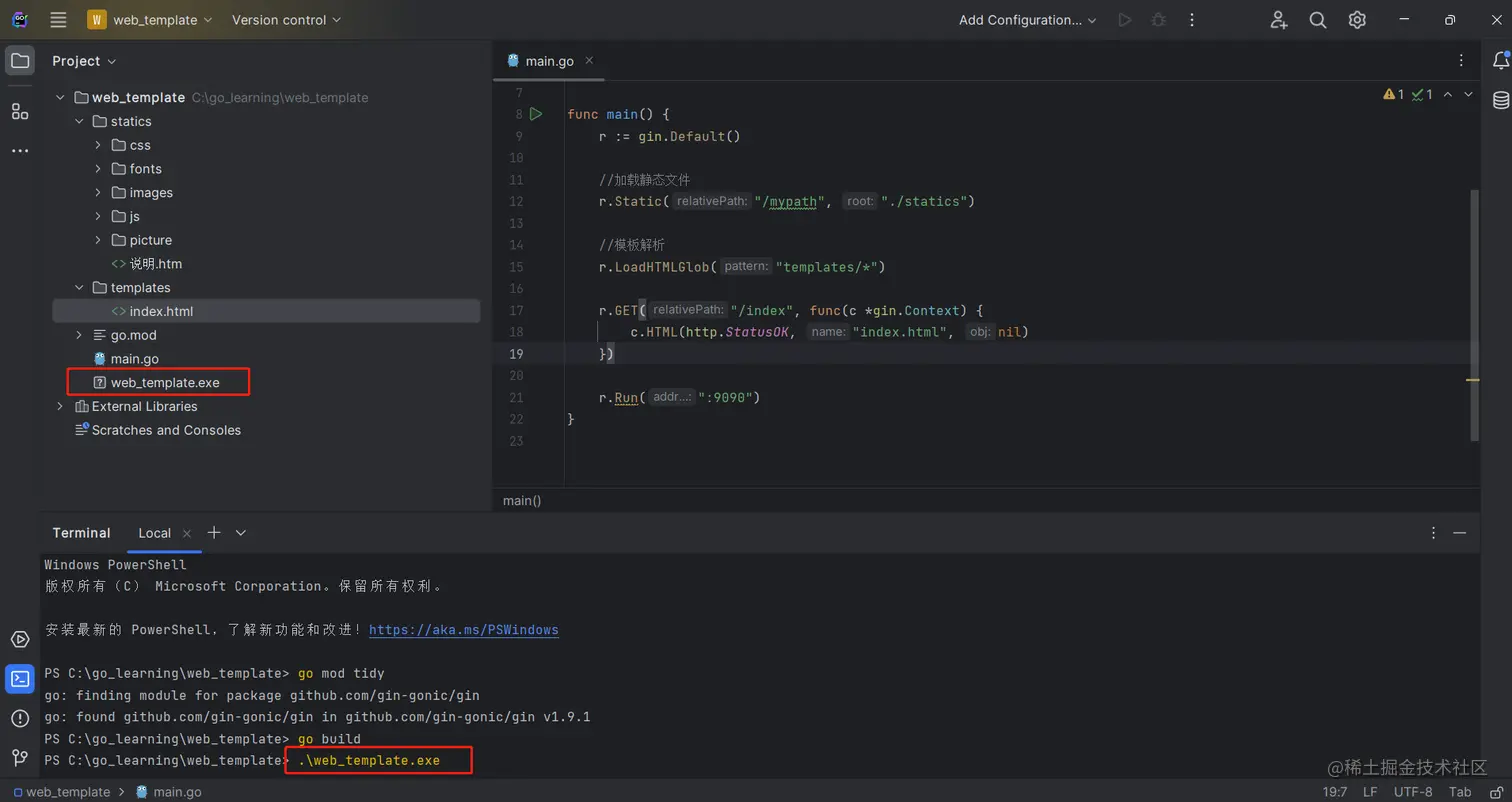1512x802 pixels.
Task: Open terminal options three-dot menu
Action: (x=1434, y=533)
